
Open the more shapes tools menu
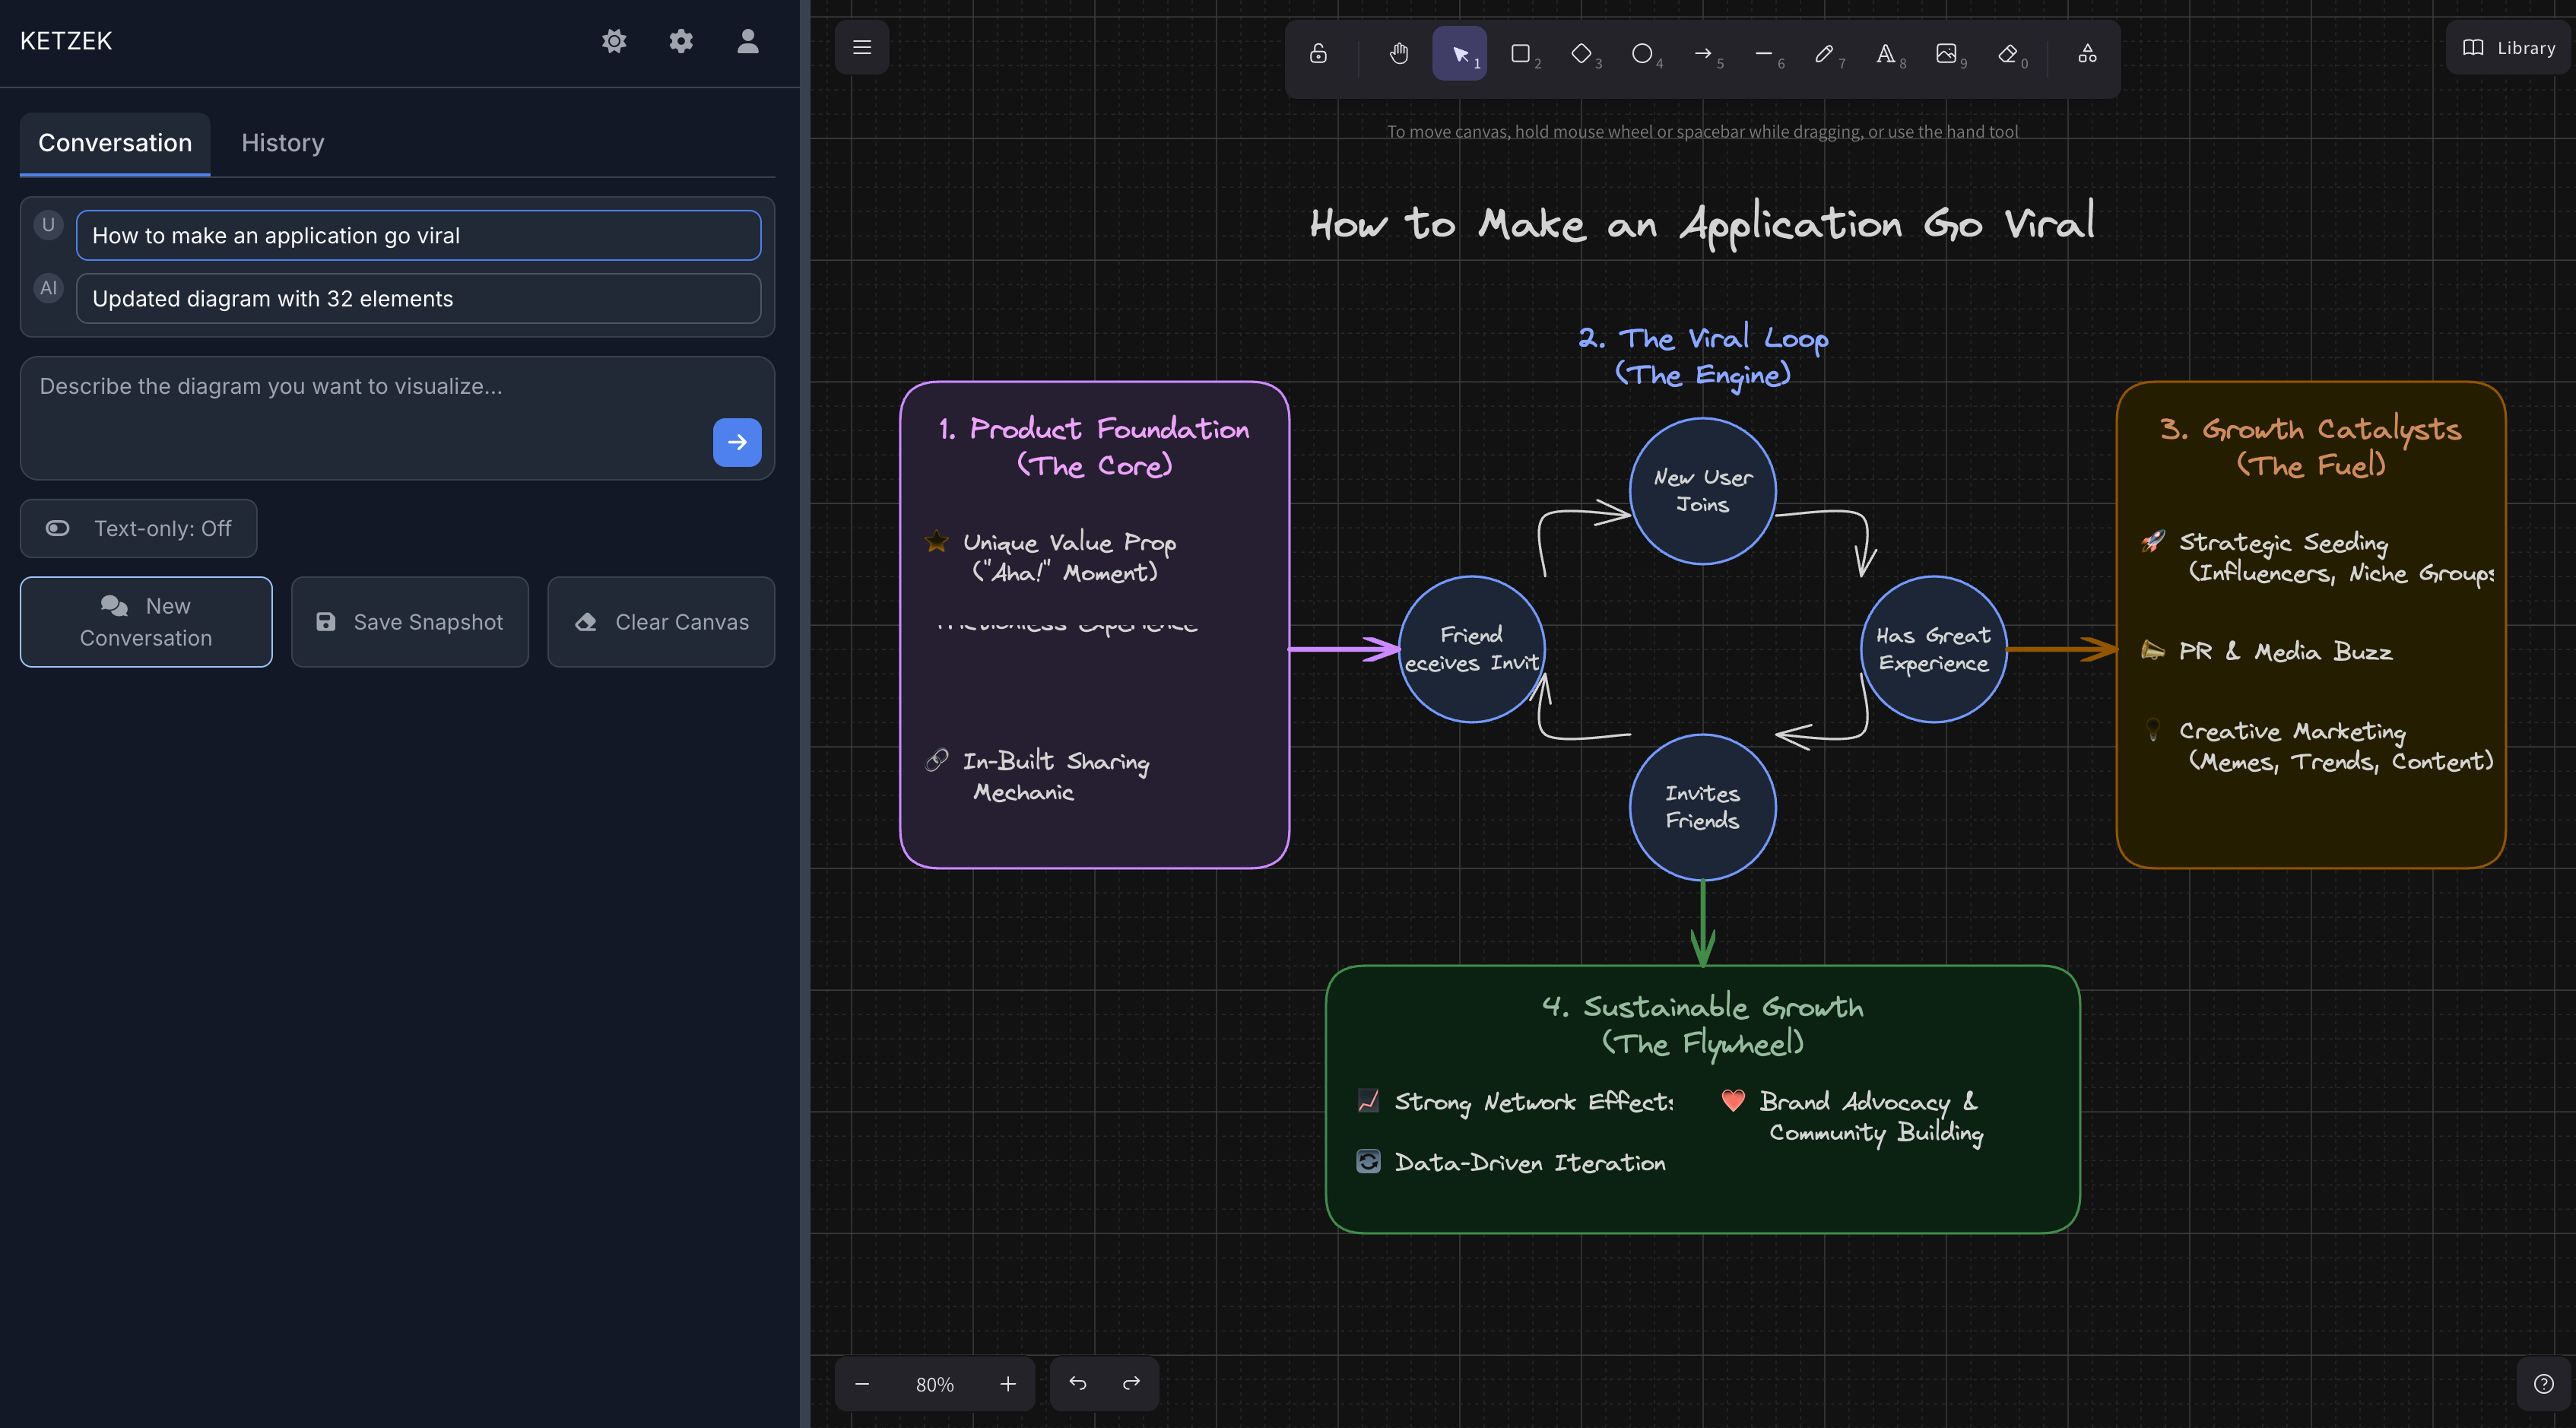pos(2087,53)
